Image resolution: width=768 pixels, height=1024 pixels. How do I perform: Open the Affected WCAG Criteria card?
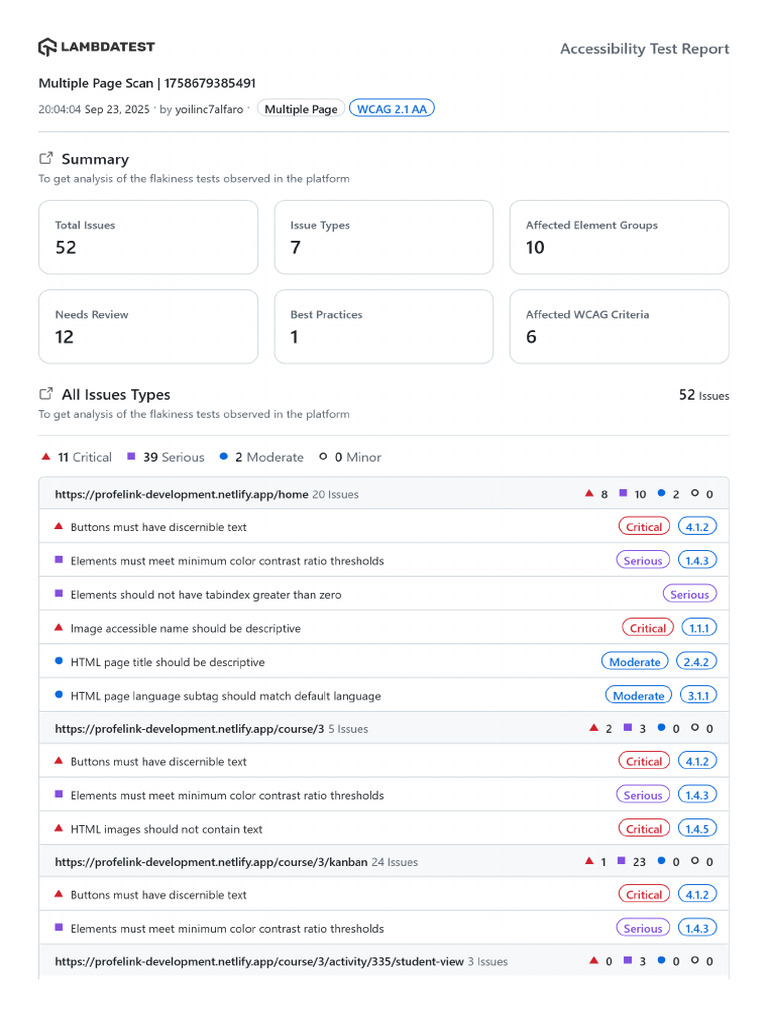(619, 327)
